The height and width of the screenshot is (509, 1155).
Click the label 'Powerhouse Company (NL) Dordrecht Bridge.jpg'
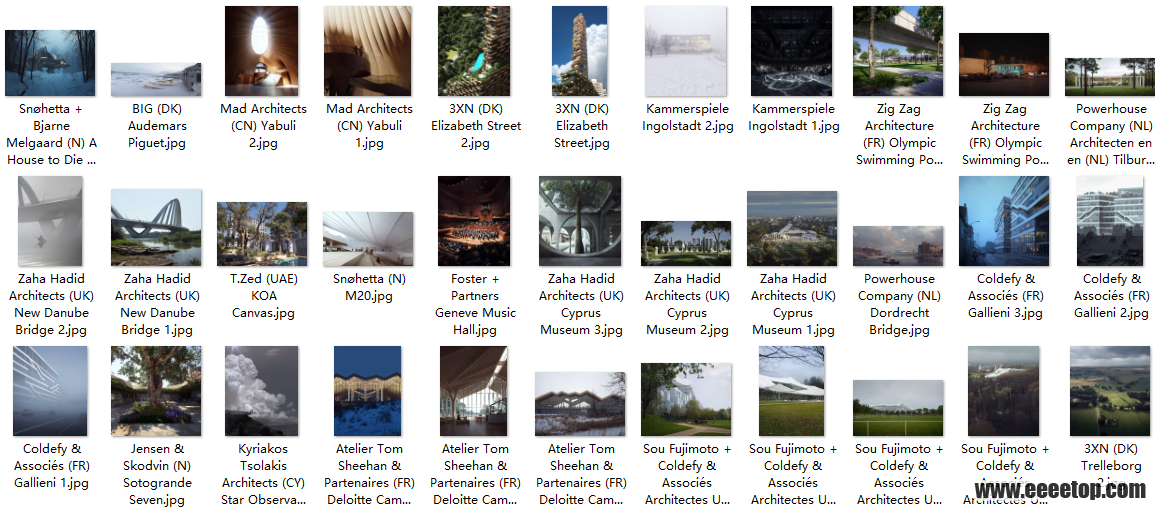899,304
